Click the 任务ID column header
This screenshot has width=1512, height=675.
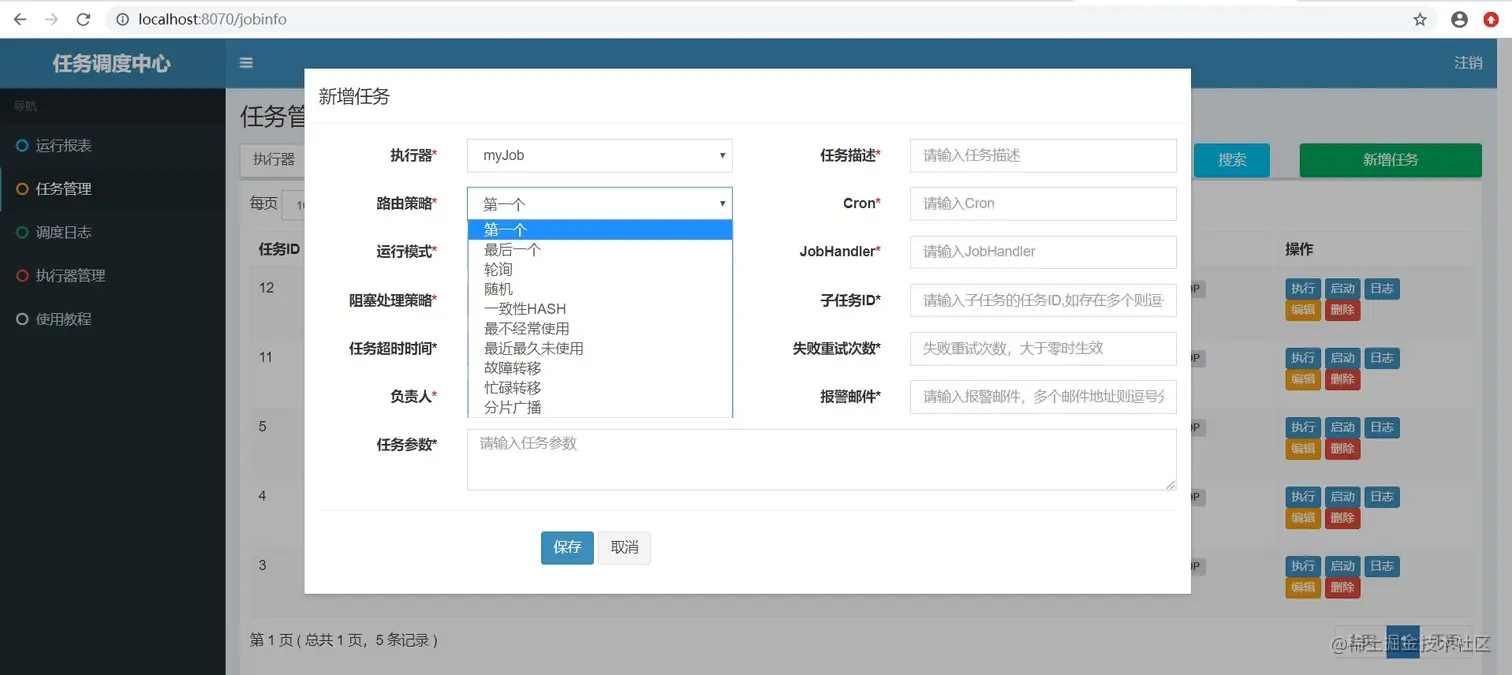tap(279, 249)
